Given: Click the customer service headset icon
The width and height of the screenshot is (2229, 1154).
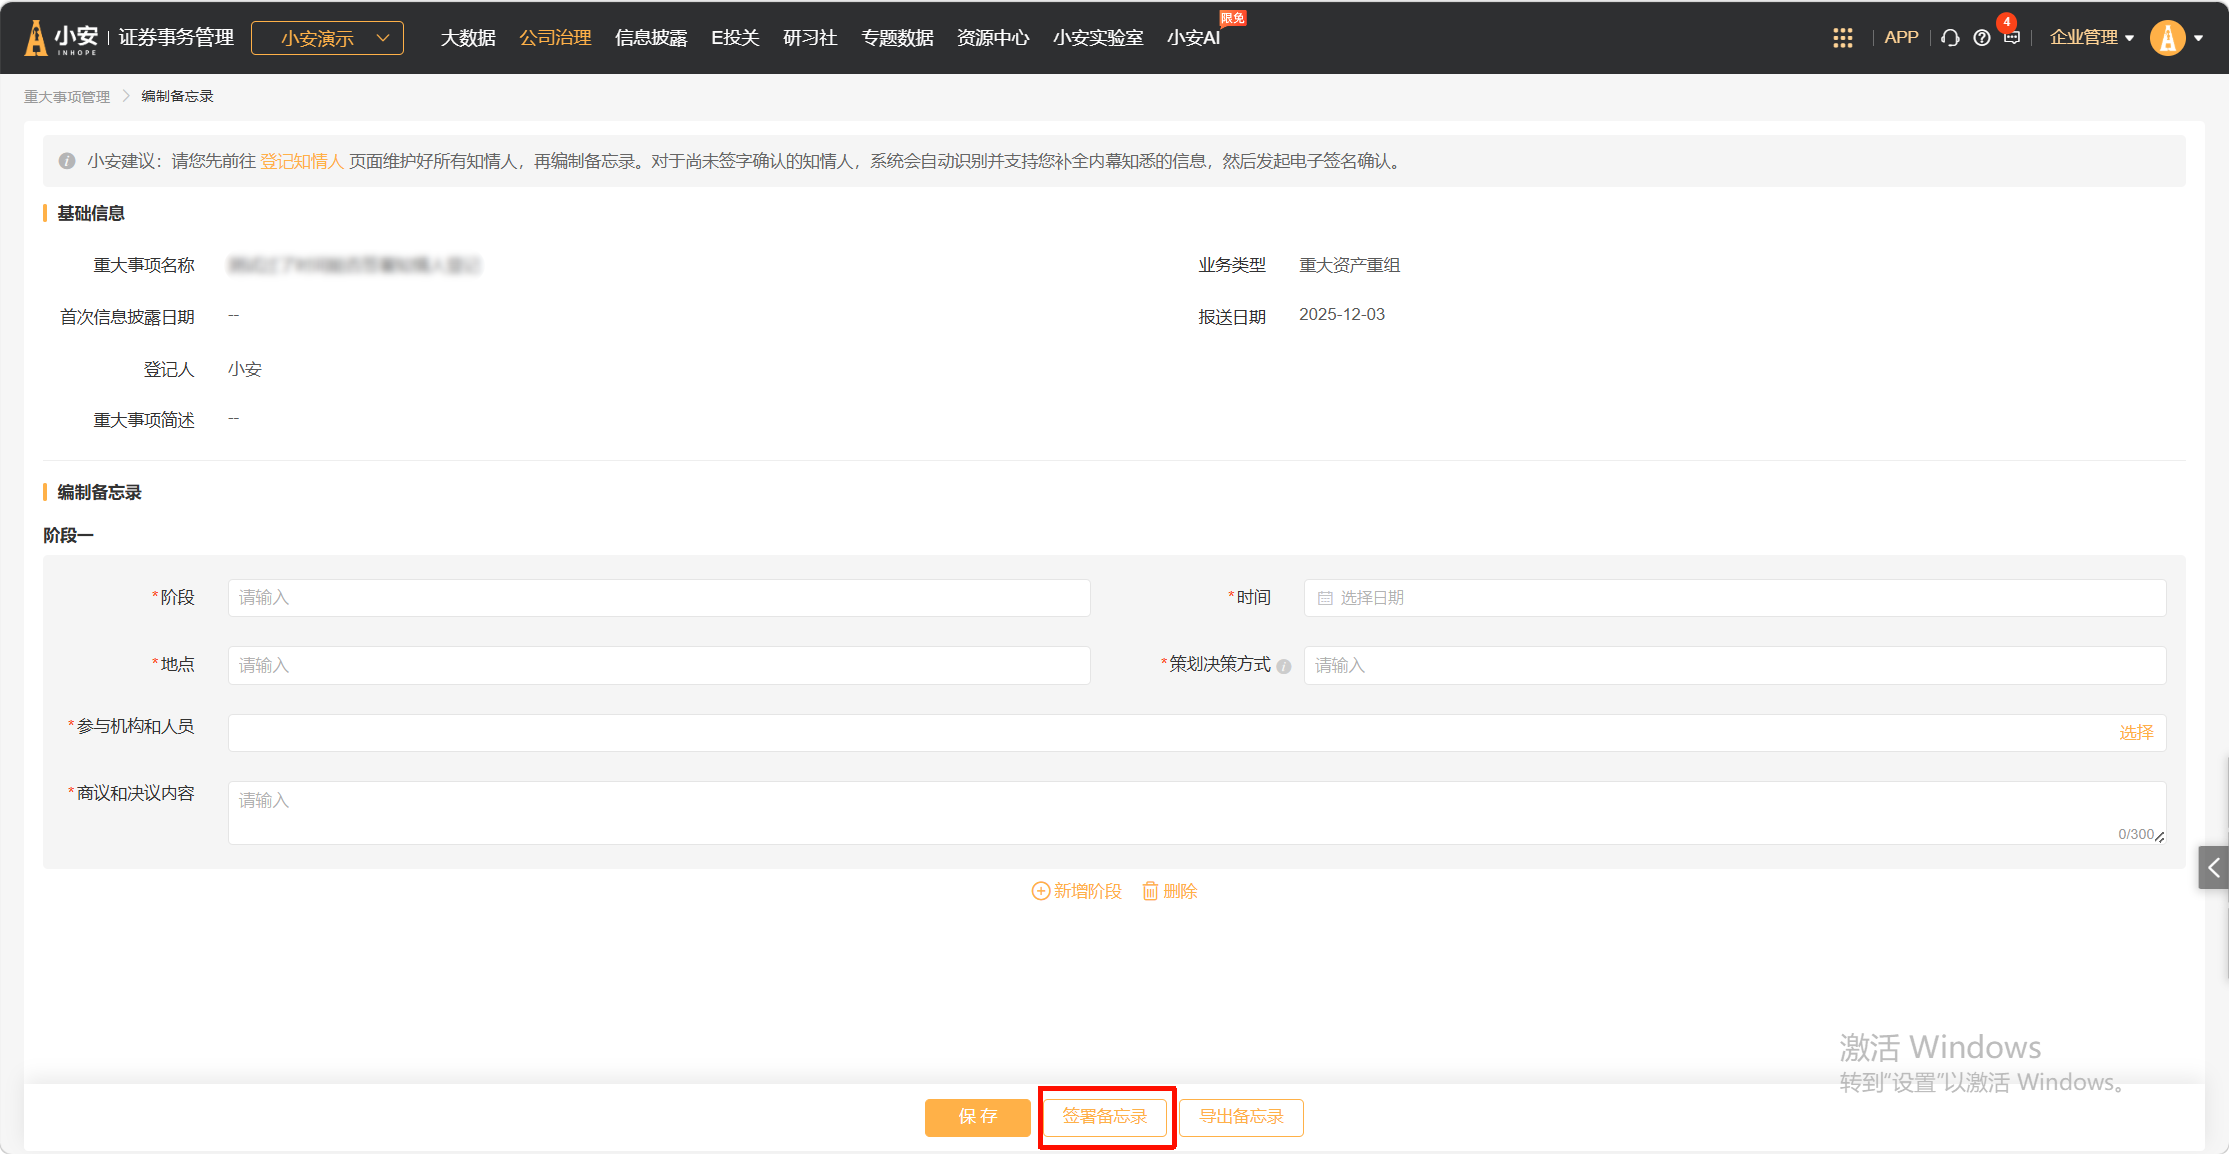Looking at the screenshot, I should (1949, 38).
